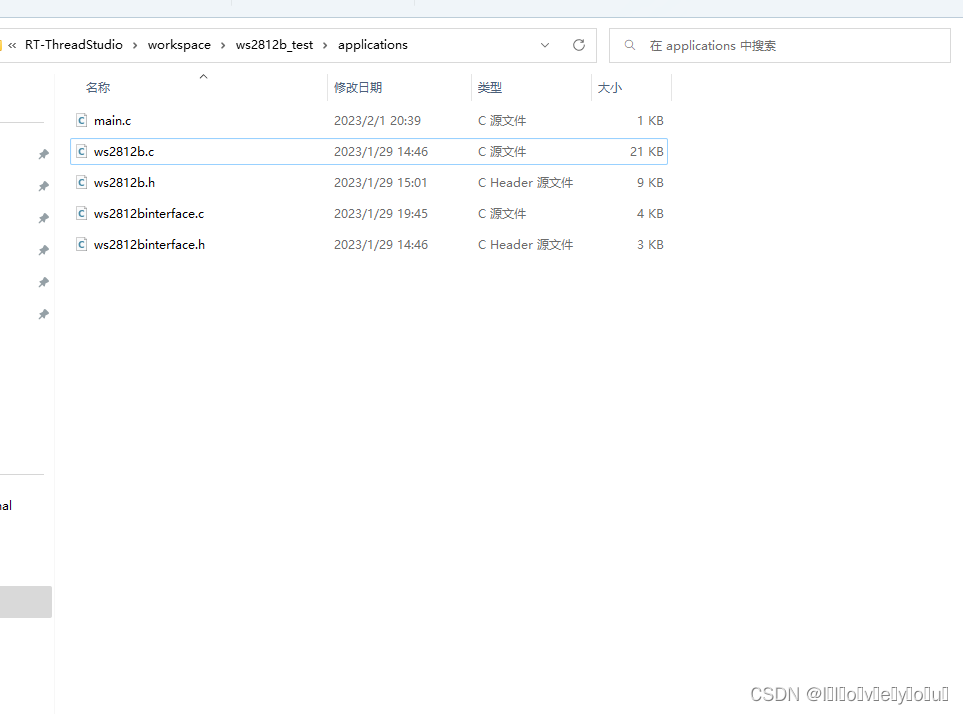The height and width of the screenshot is (714, 963).
Task: Open RT-ThreadStudio from the breadcrumb
Action: tap(75, 44)
